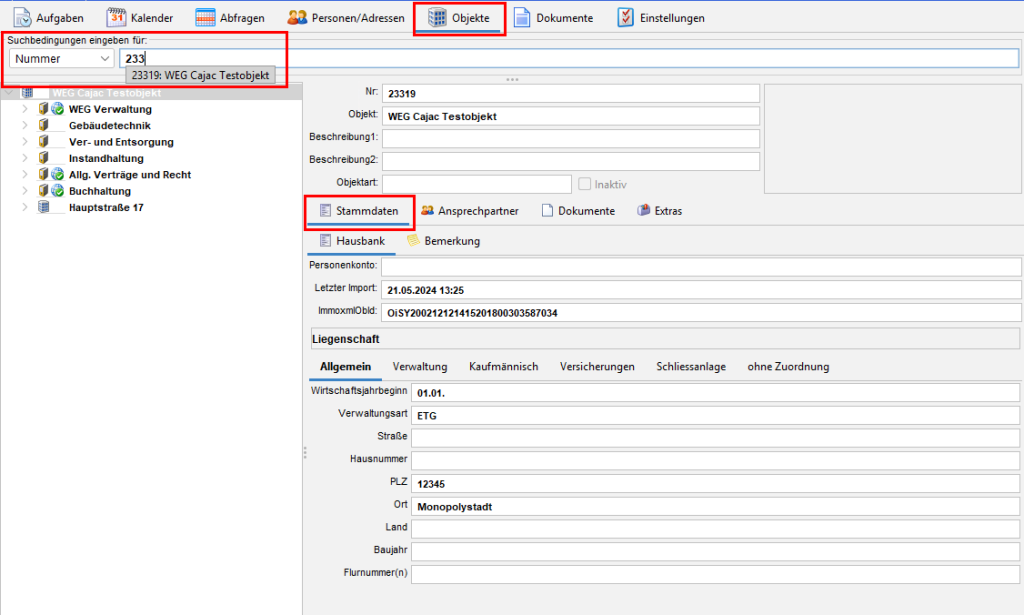Switch to the Kaufmännisch tab

coord(503,367)
